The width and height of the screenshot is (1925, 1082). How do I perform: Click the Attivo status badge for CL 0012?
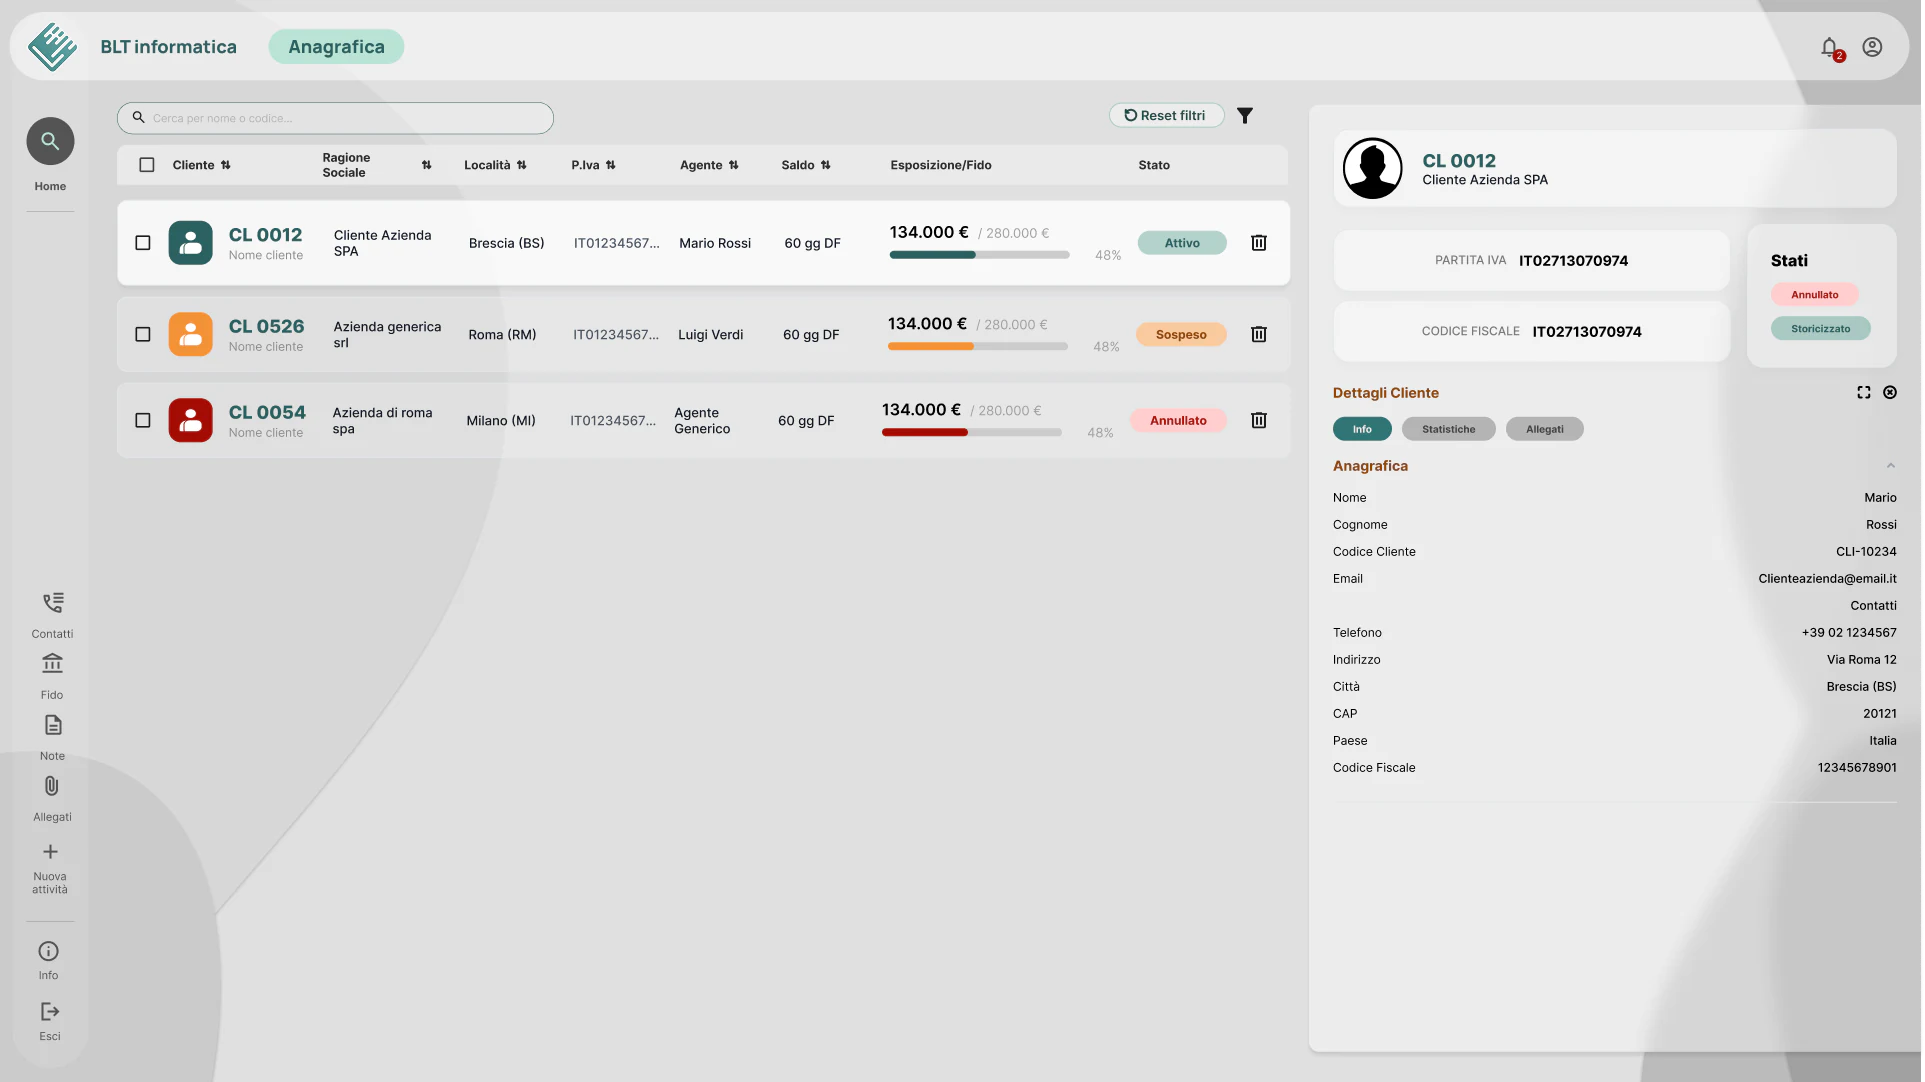pyautogui.click(x=1182, y=243)
